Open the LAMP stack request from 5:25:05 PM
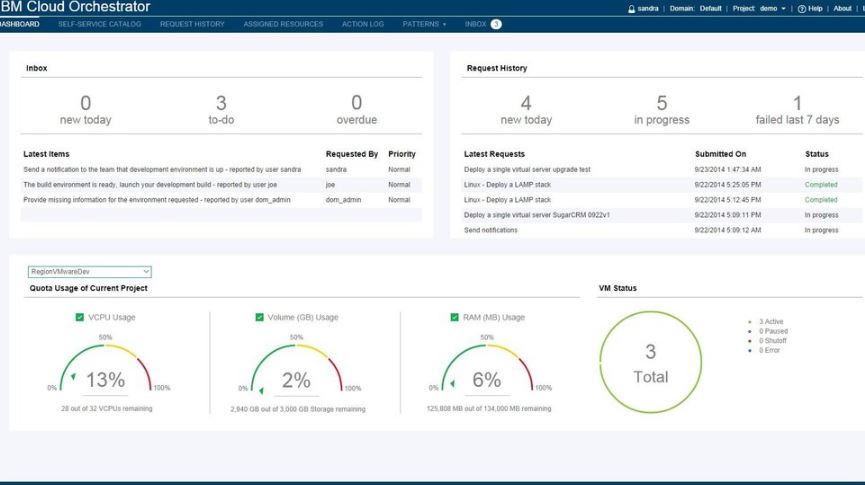 (x=508, y=185)
